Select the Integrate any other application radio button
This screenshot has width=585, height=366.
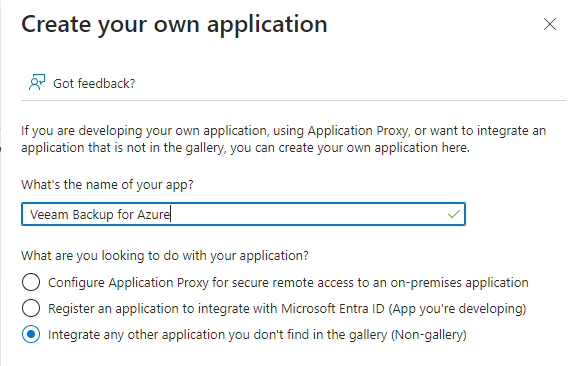pyautogui.click(x=31, y=334)
